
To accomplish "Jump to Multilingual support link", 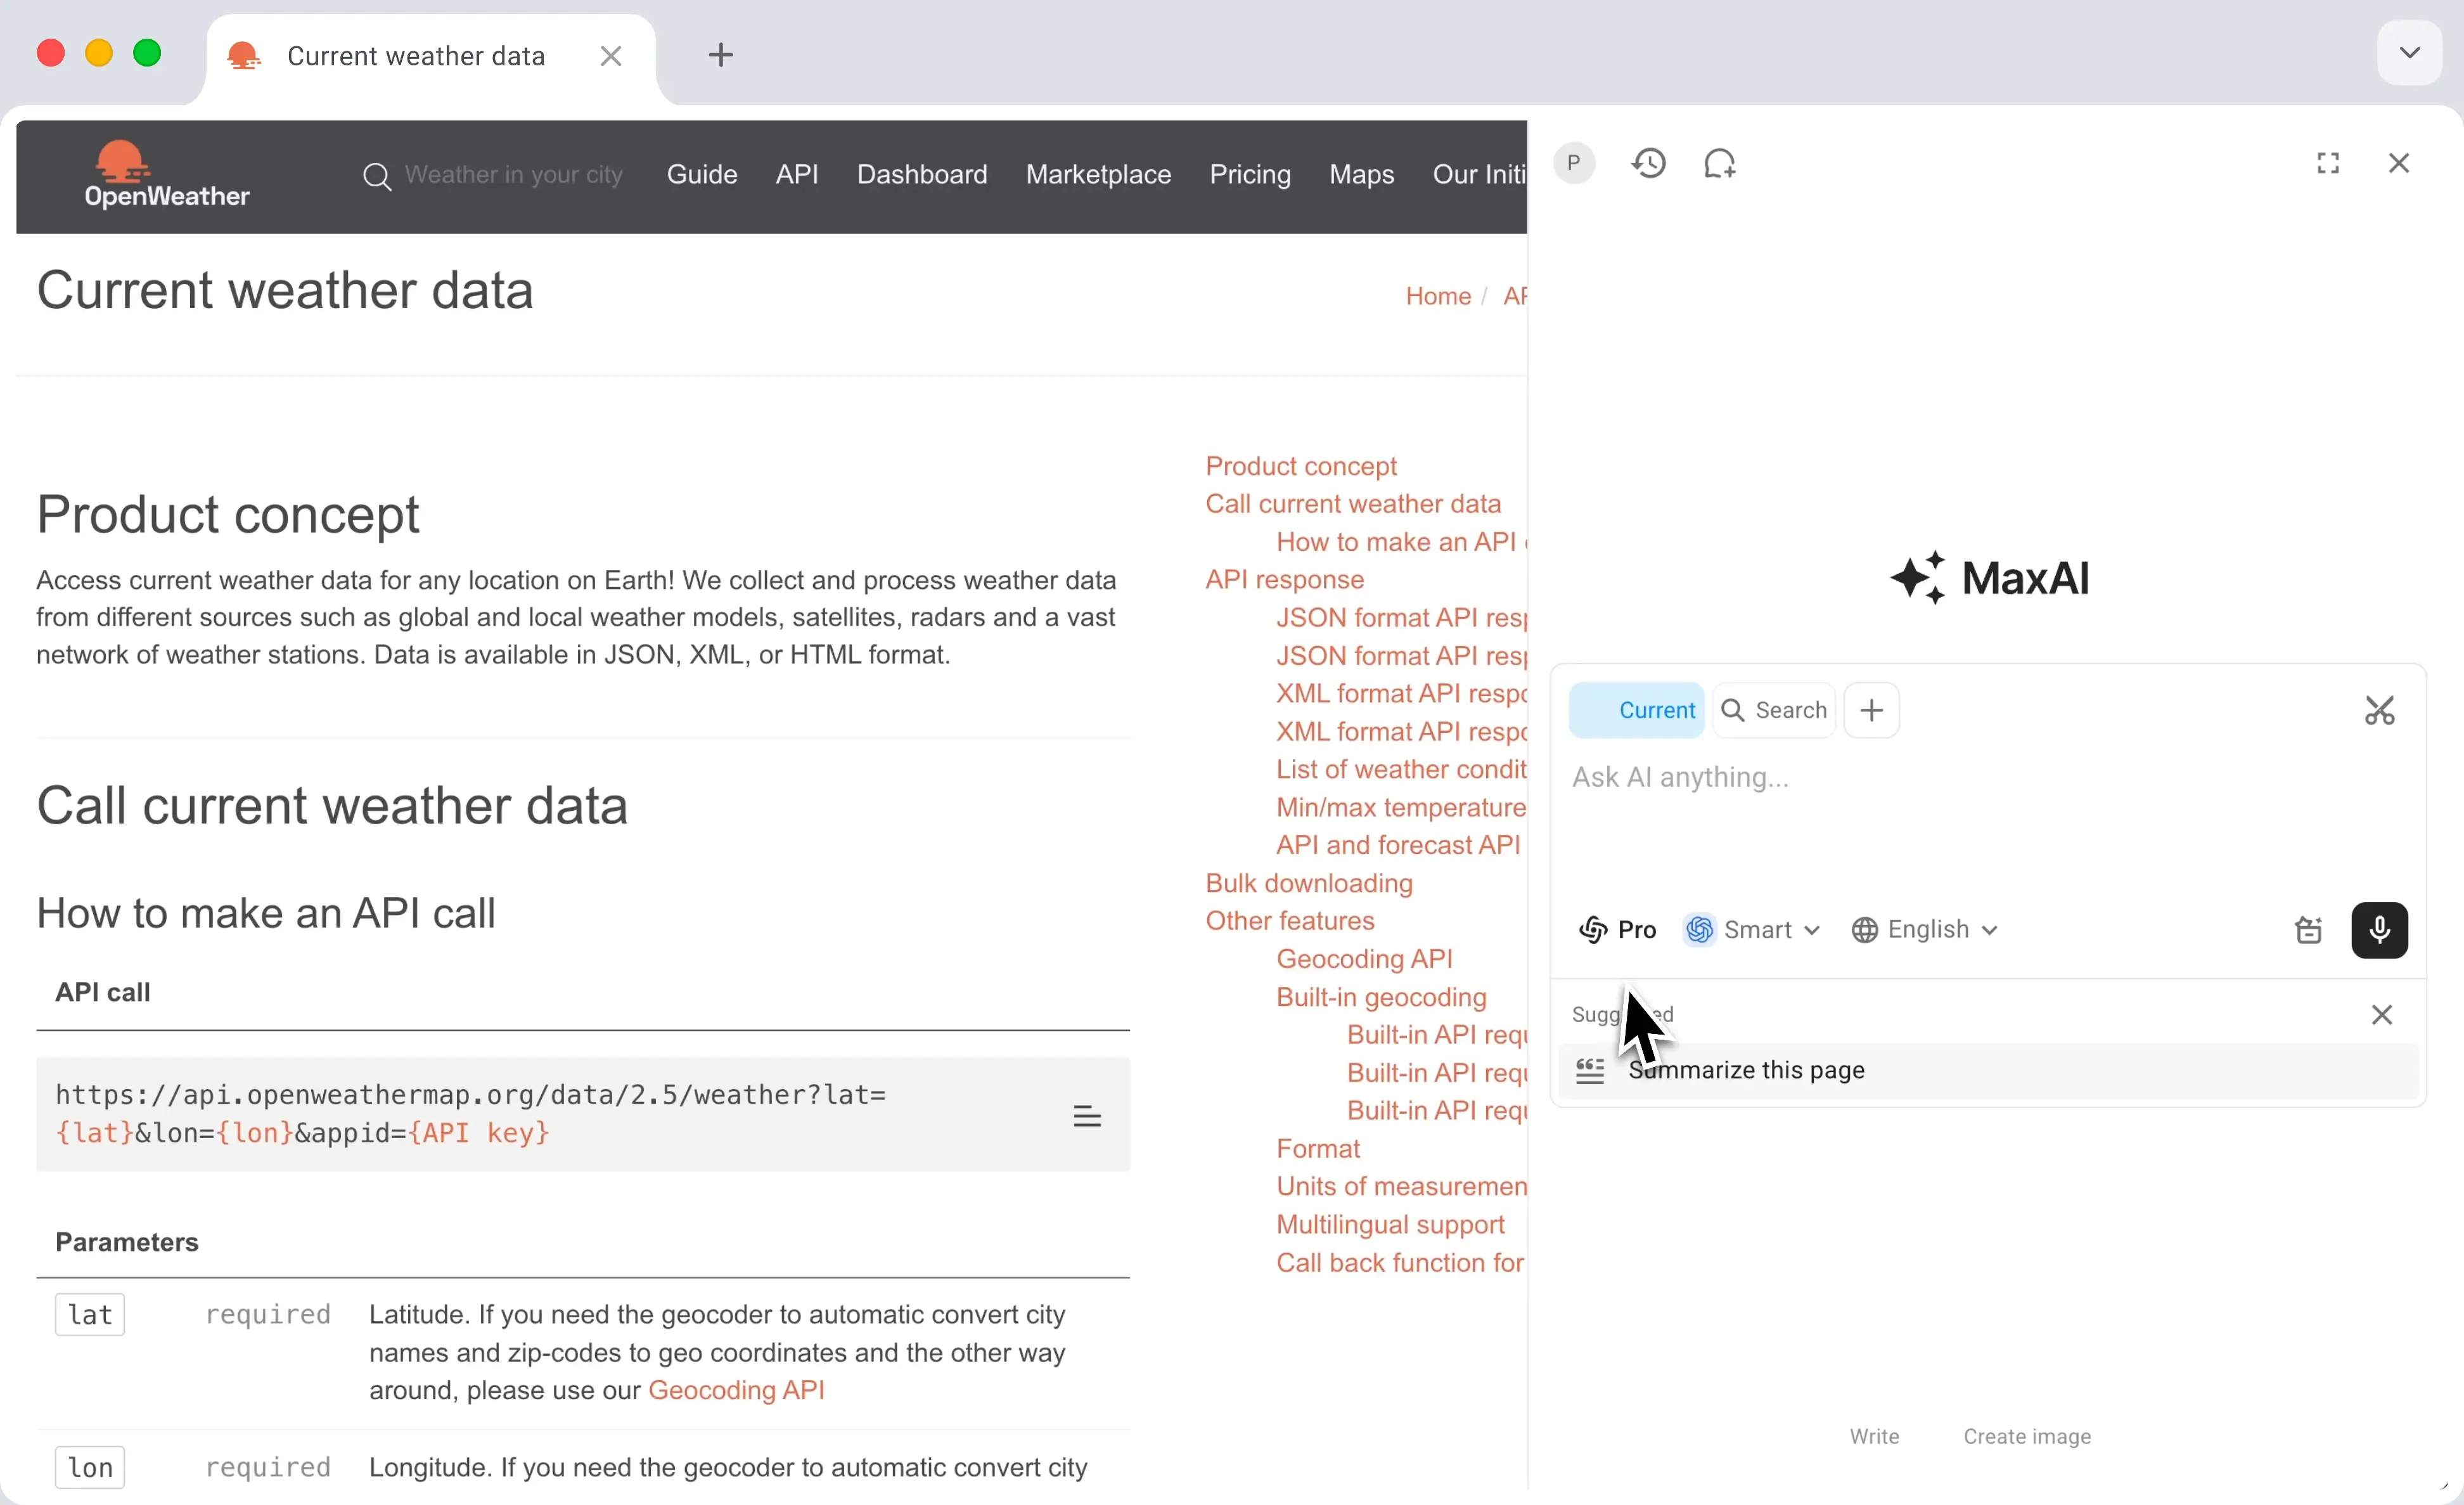I will (1390, 1225).
